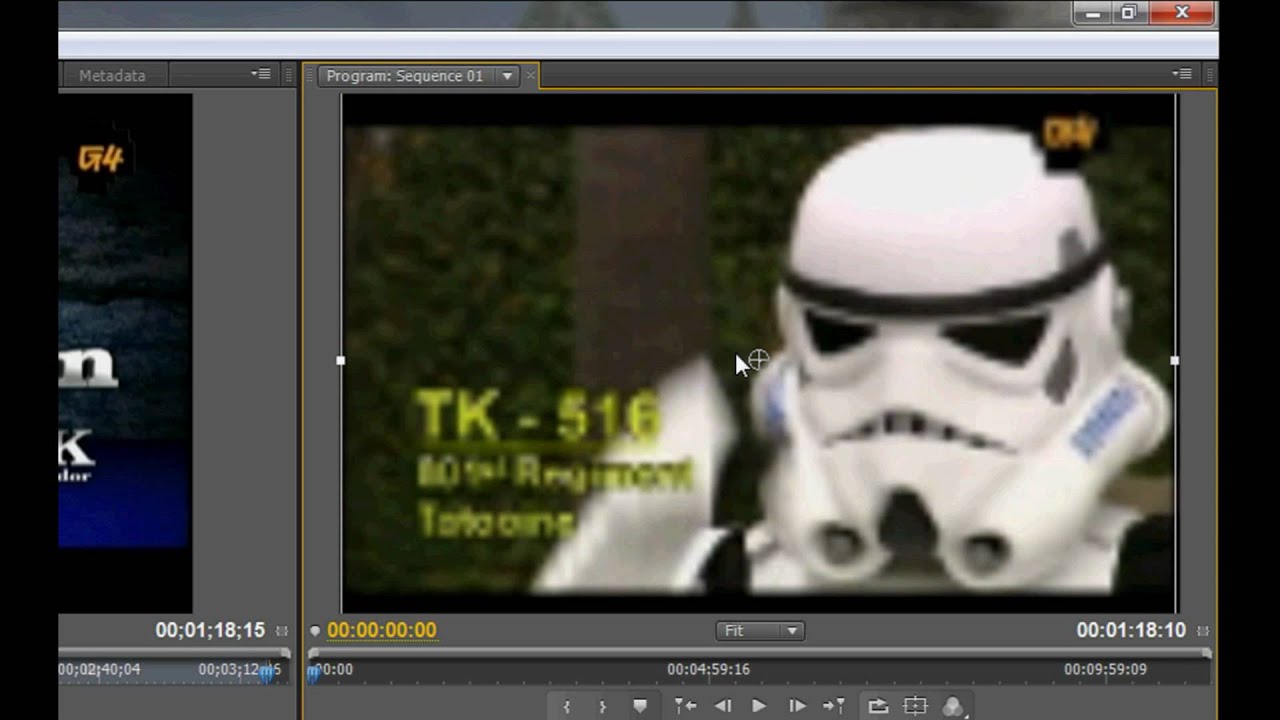Image resolution: width=1280 pixels, height=720 pixels.
Task: Open the Output display mode icon
Action: tap(954, 706)
